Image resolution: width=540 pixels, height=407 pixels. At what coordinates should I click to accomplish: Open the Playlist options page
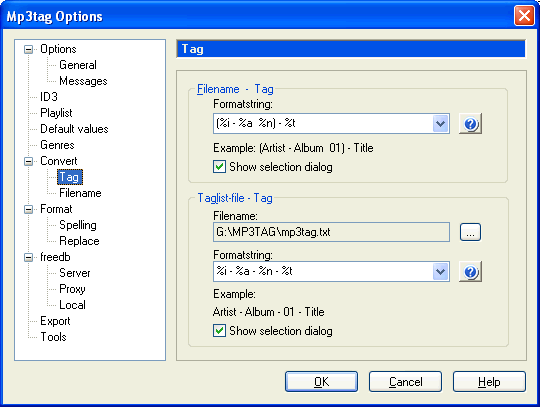[56, 113]
